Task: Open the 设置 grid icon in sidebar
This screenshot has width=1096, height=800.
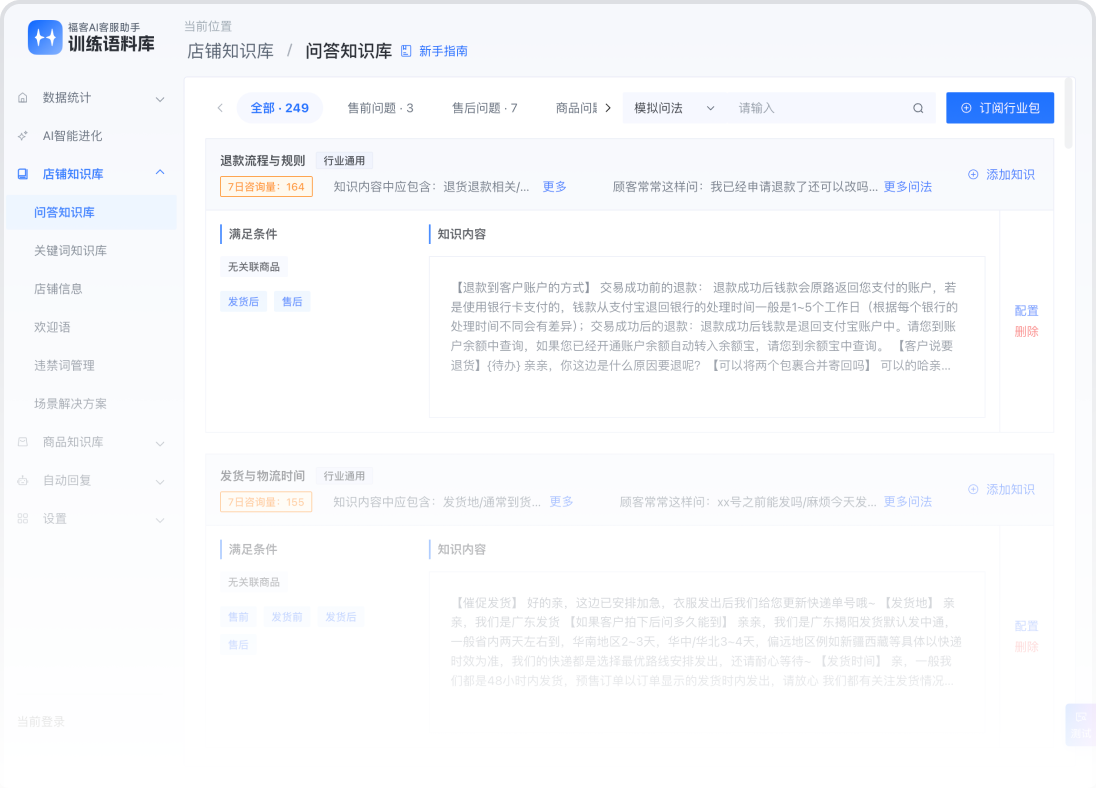Action: pyautogui.click(x=22, y=518)
